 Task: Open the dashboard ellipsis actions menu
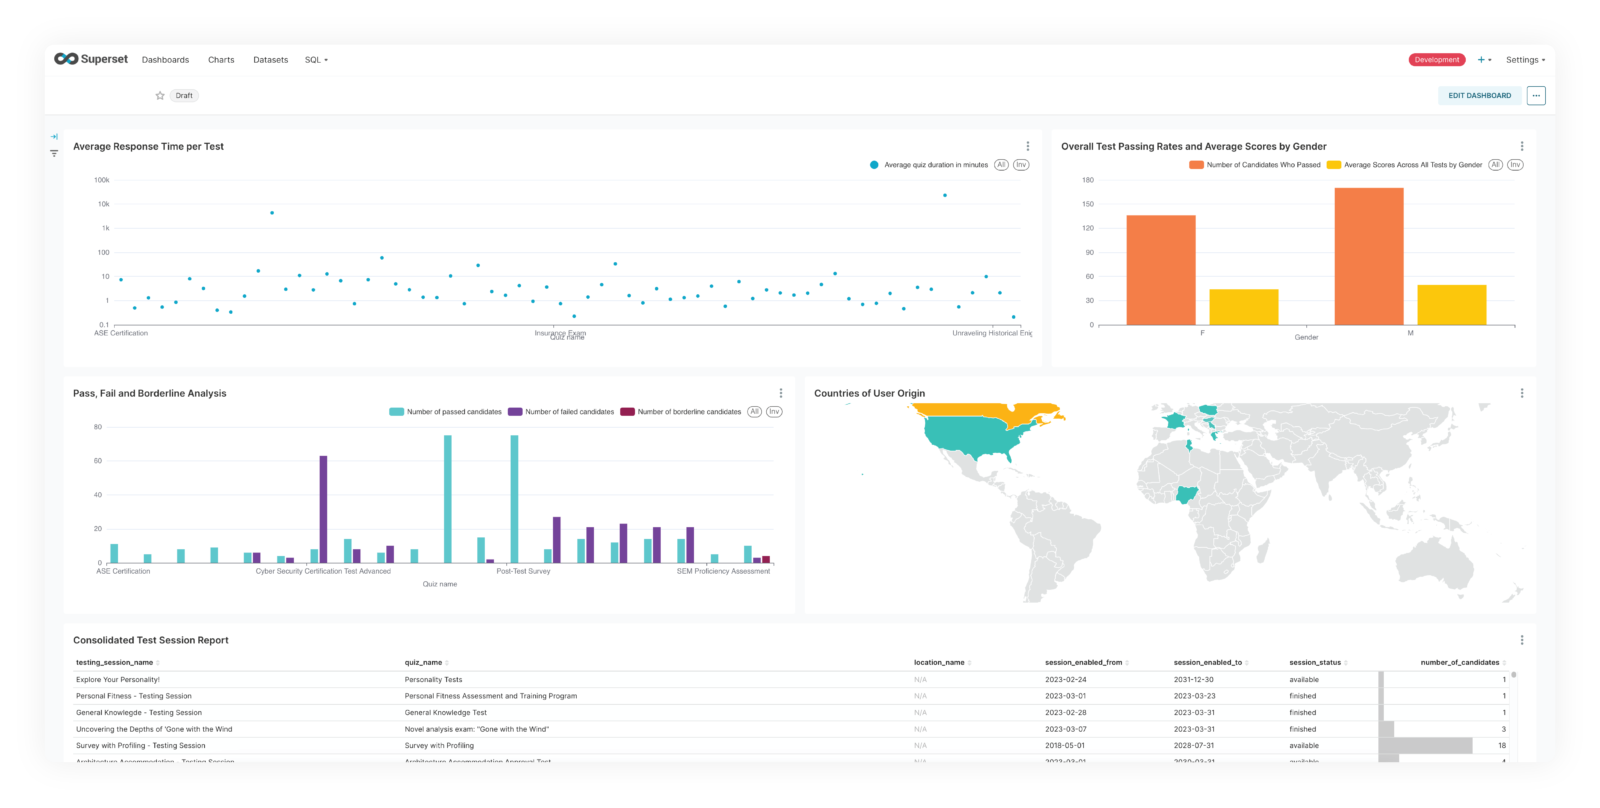click(x=1536, y=96)
